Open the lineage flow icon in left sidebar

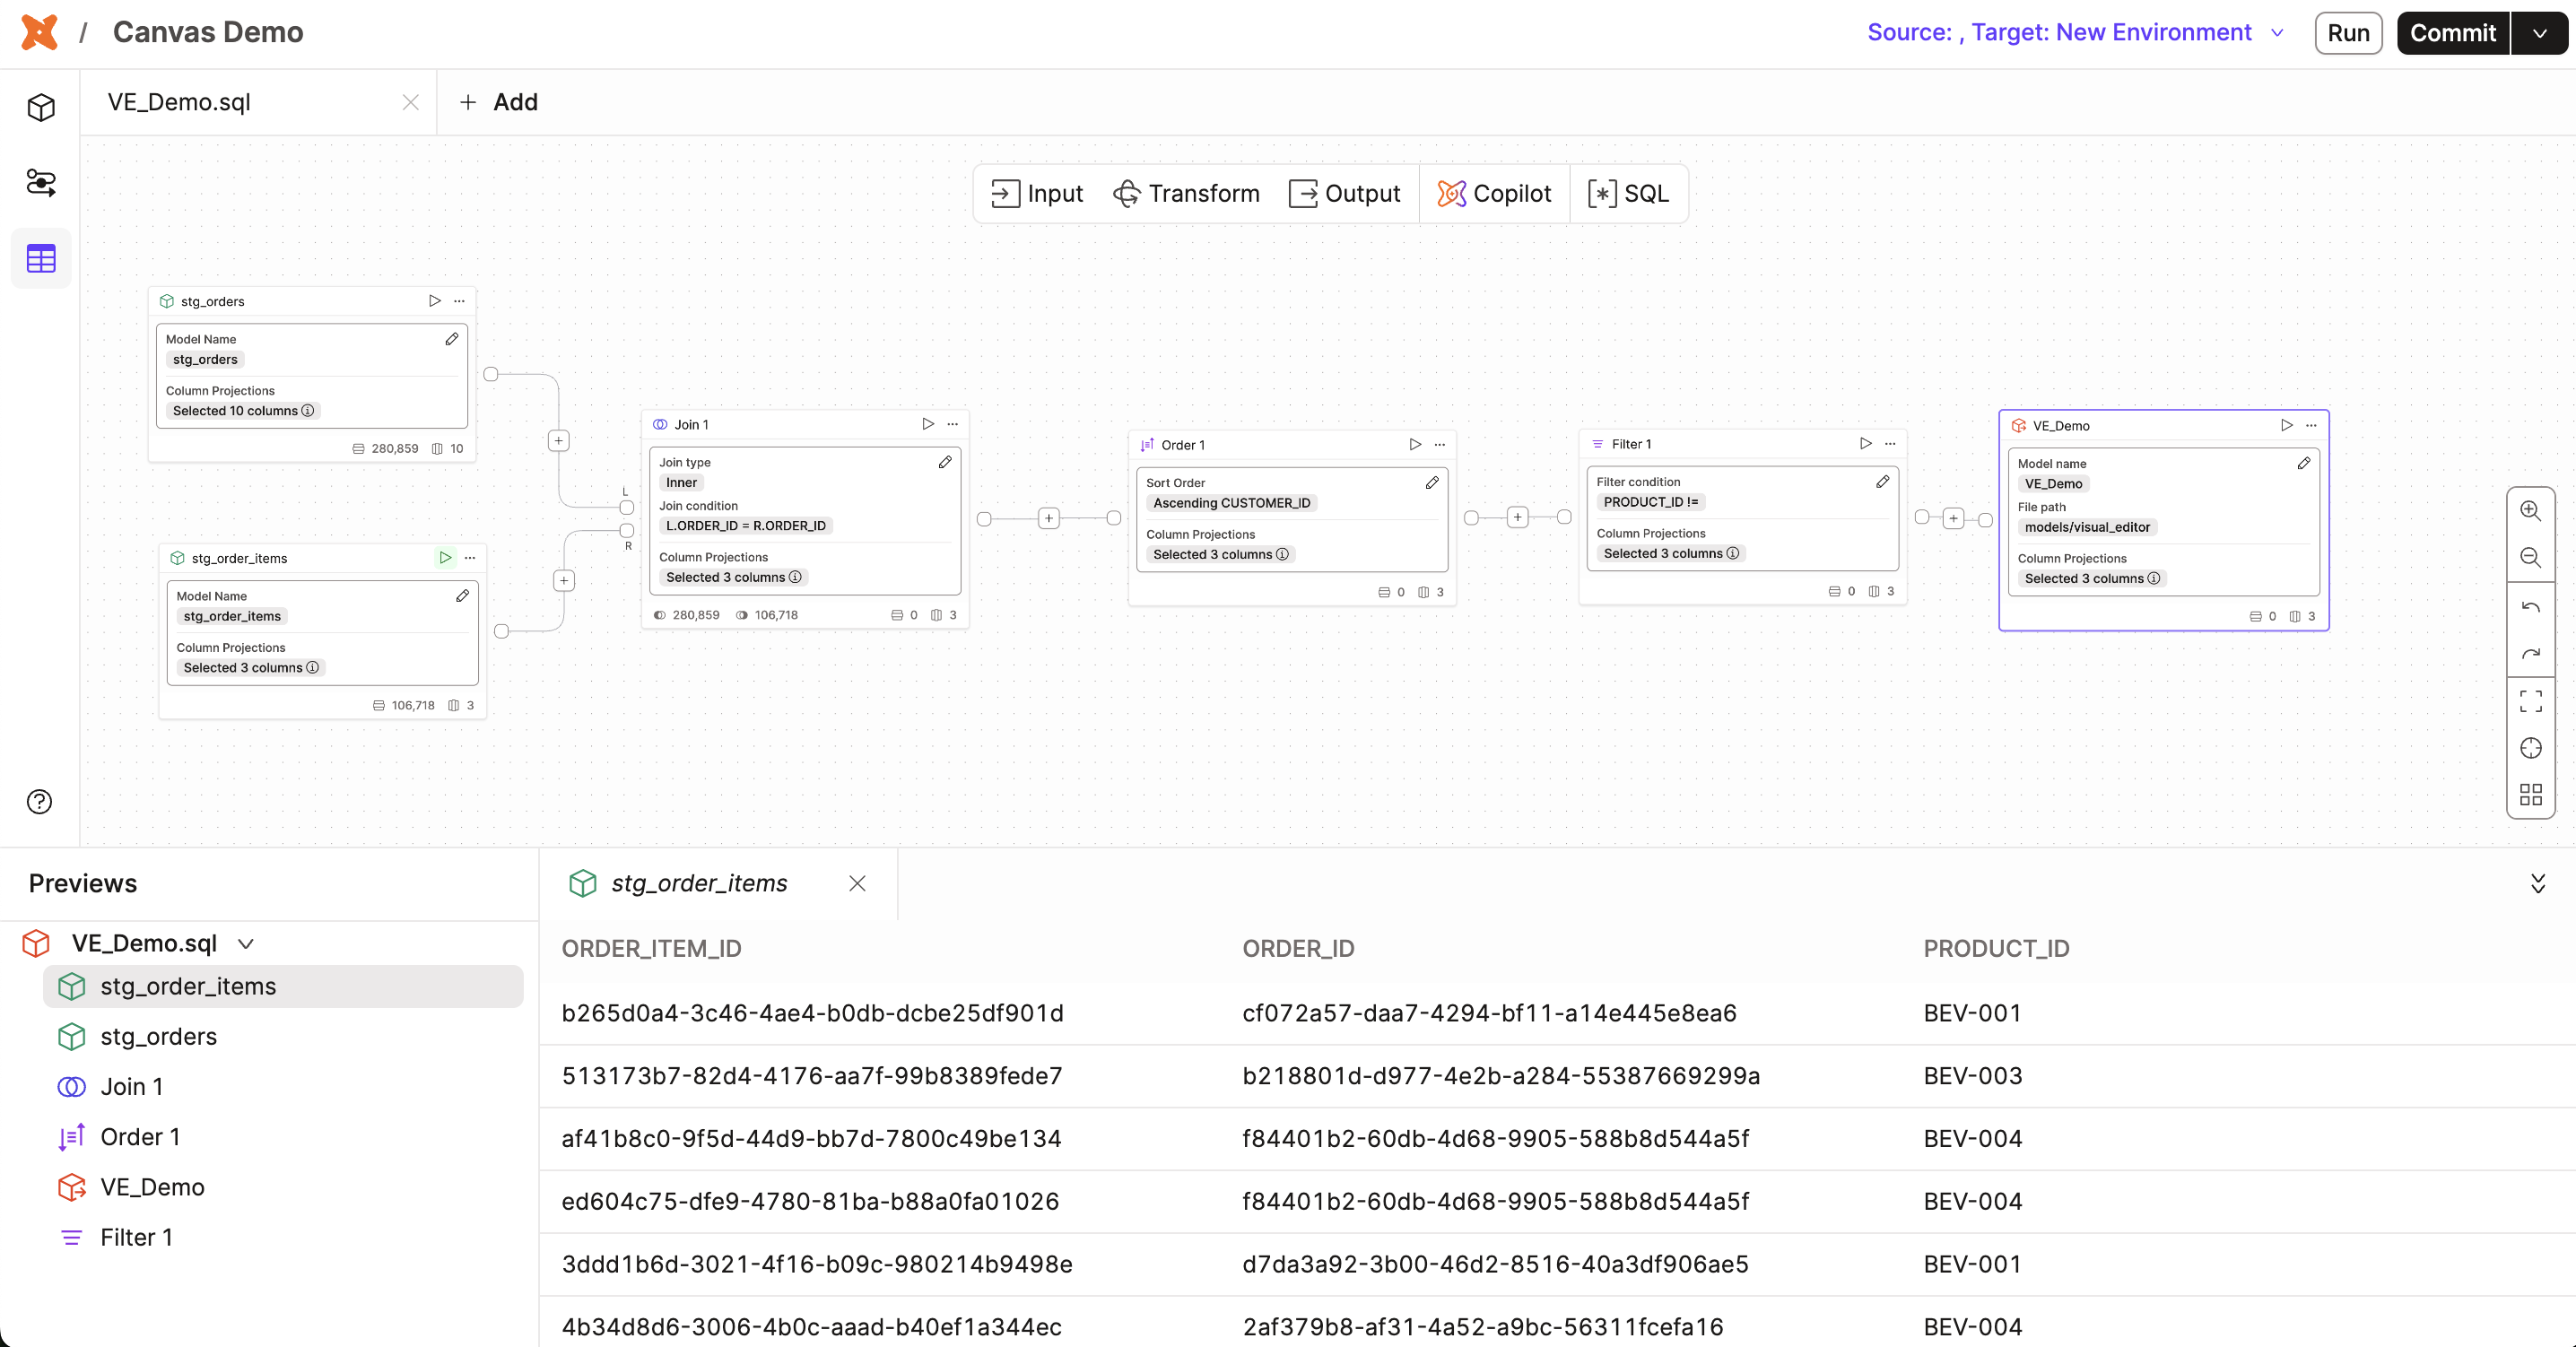coord(41,183)
